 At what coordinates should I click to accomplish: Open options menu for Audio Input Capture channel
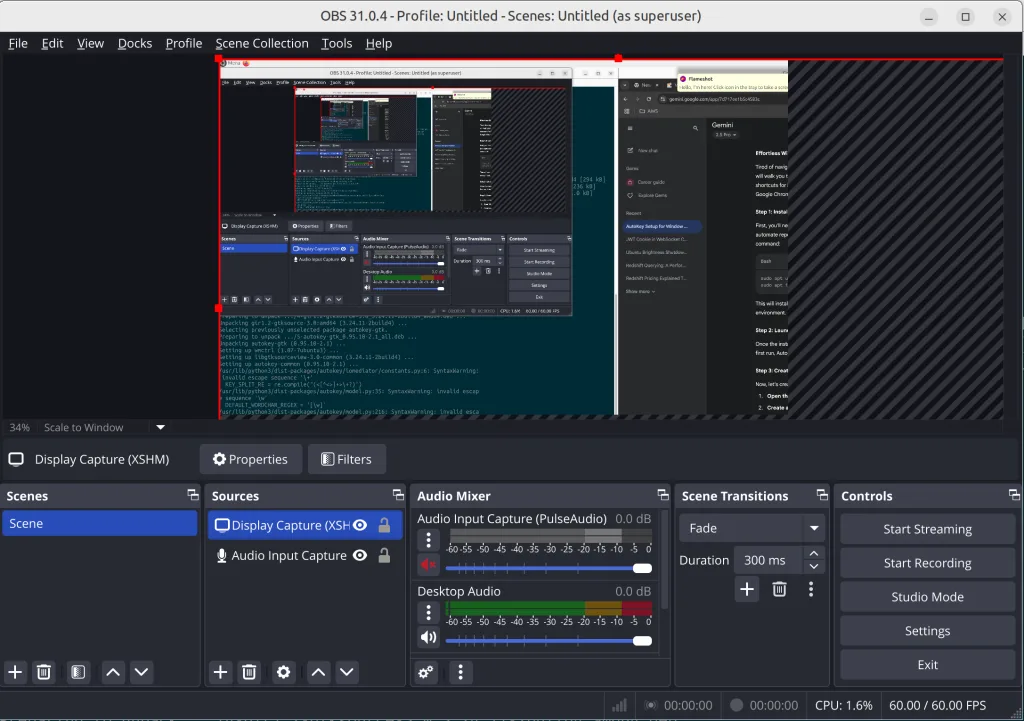pos(428,540)
